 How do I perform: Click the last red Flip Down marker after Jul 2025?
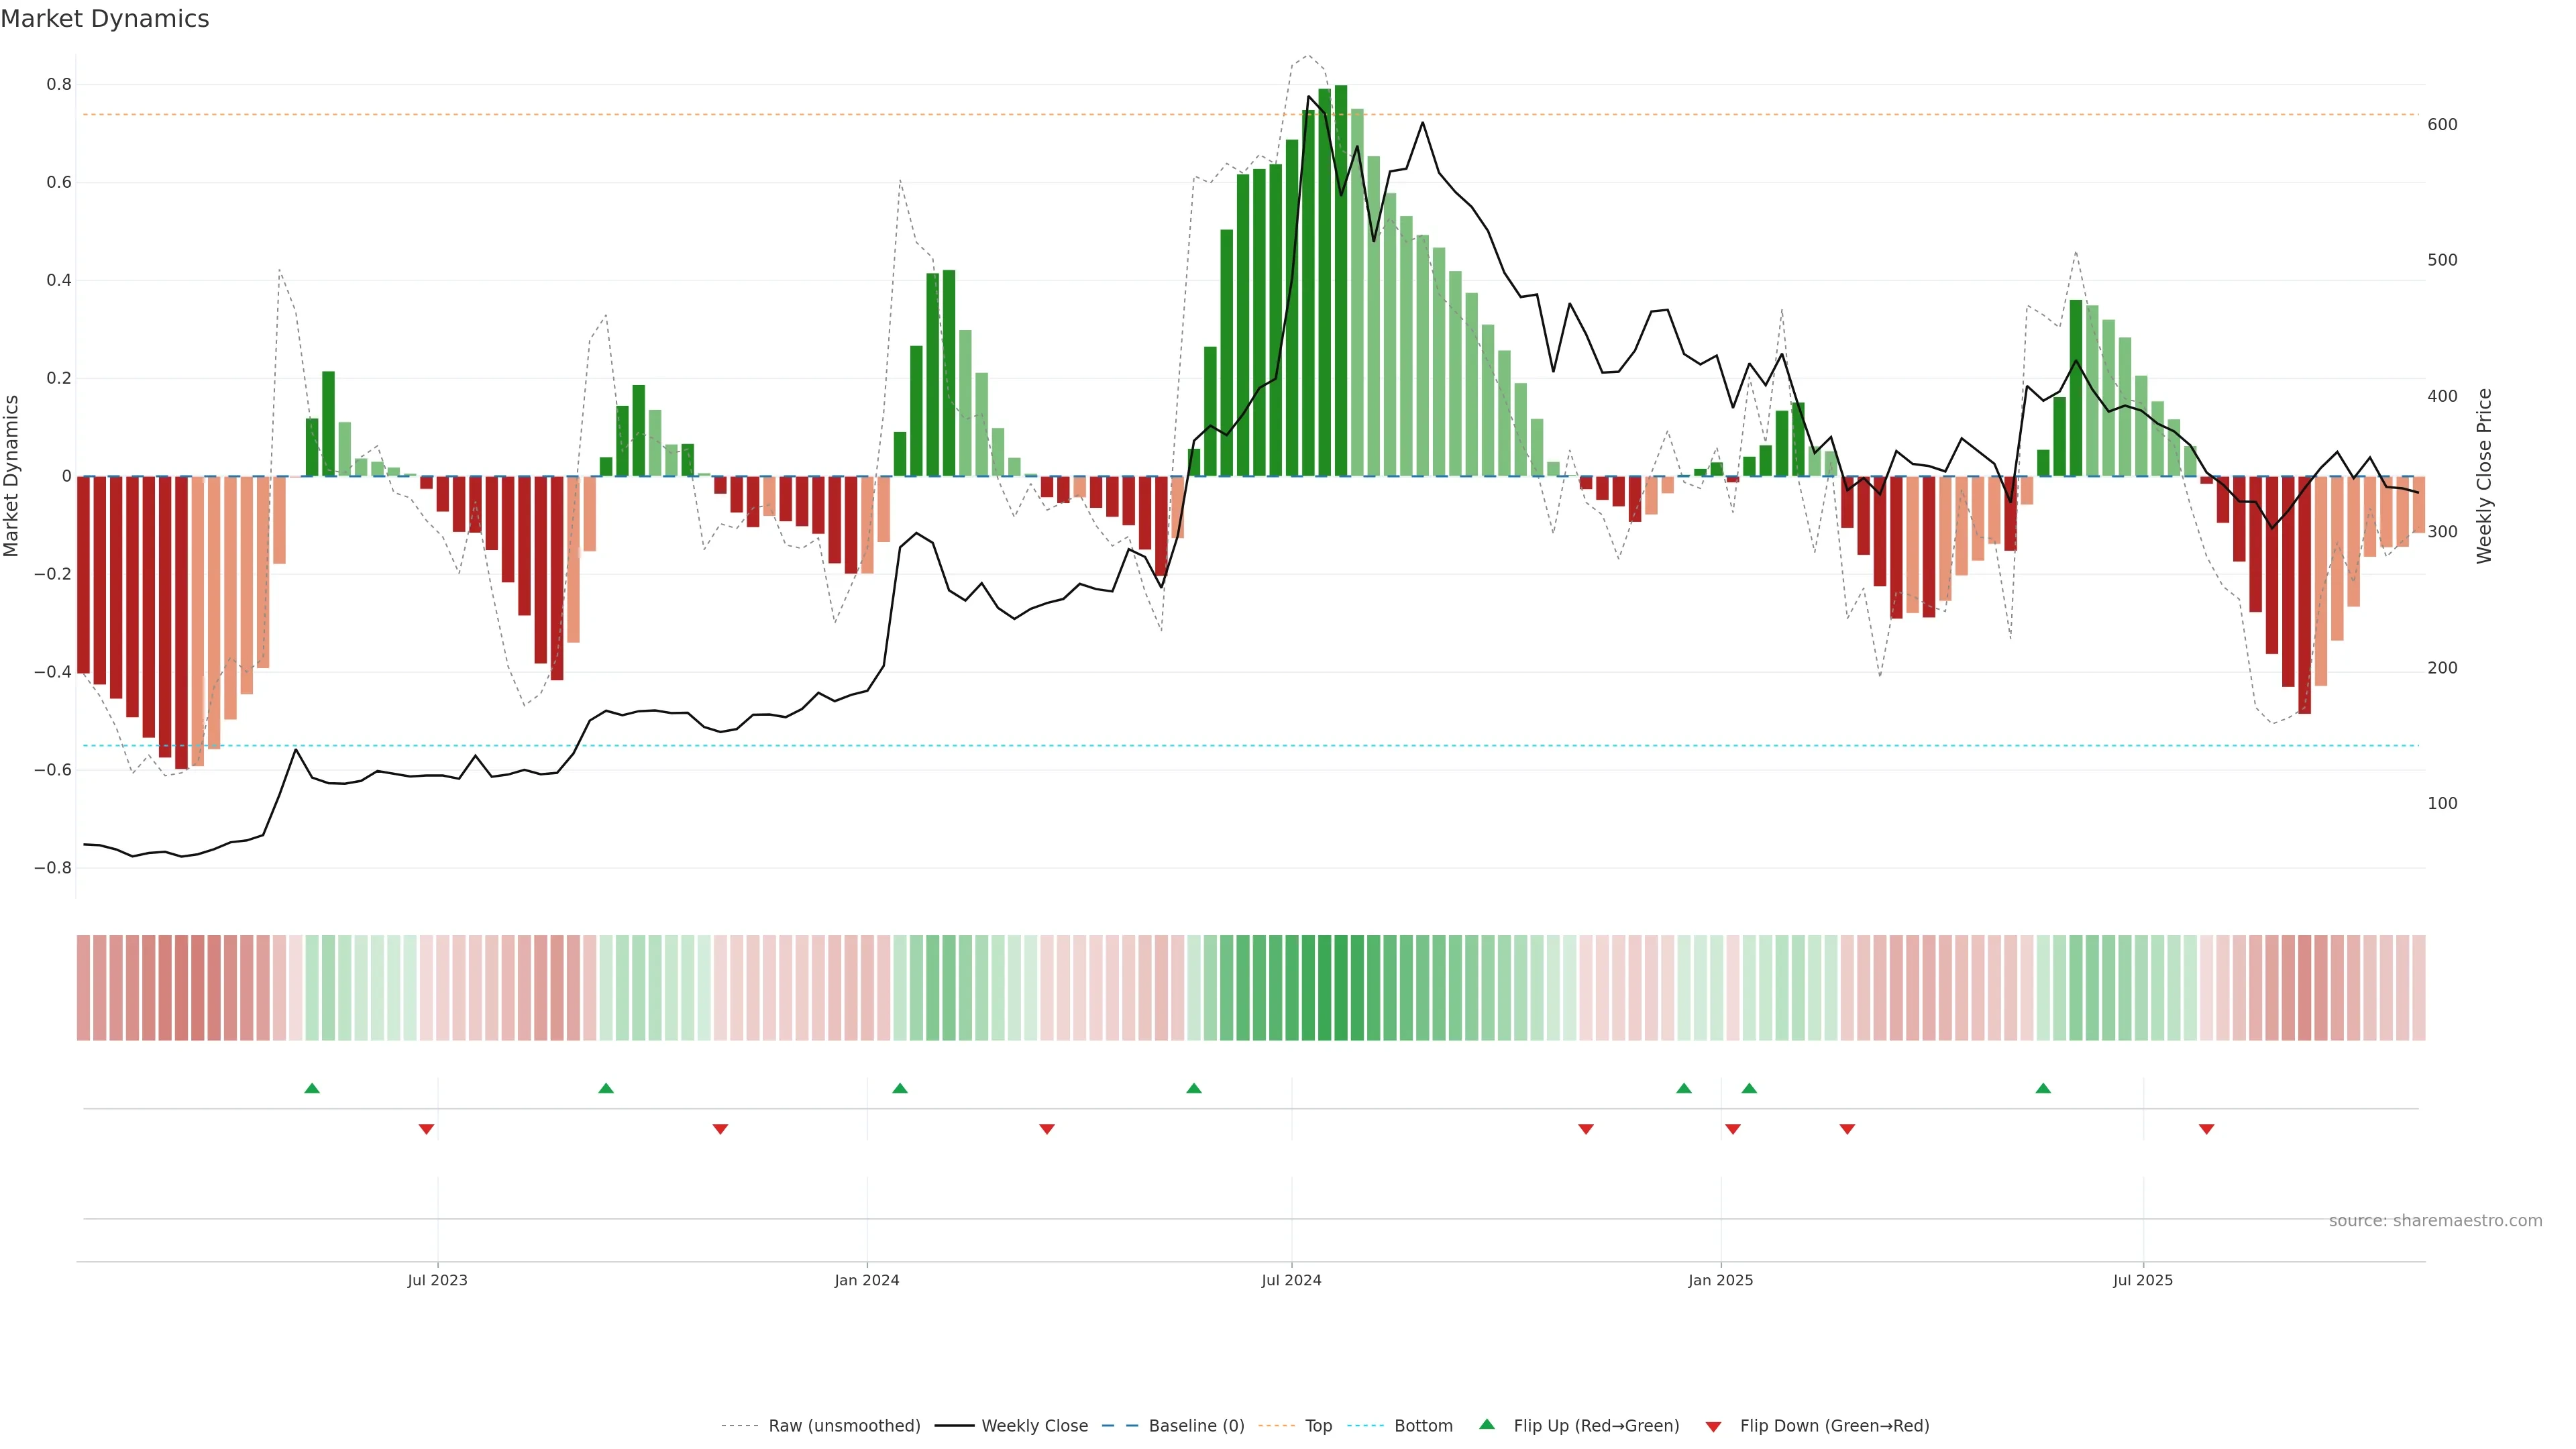pyautogui.click(x=2206, y=1129)
